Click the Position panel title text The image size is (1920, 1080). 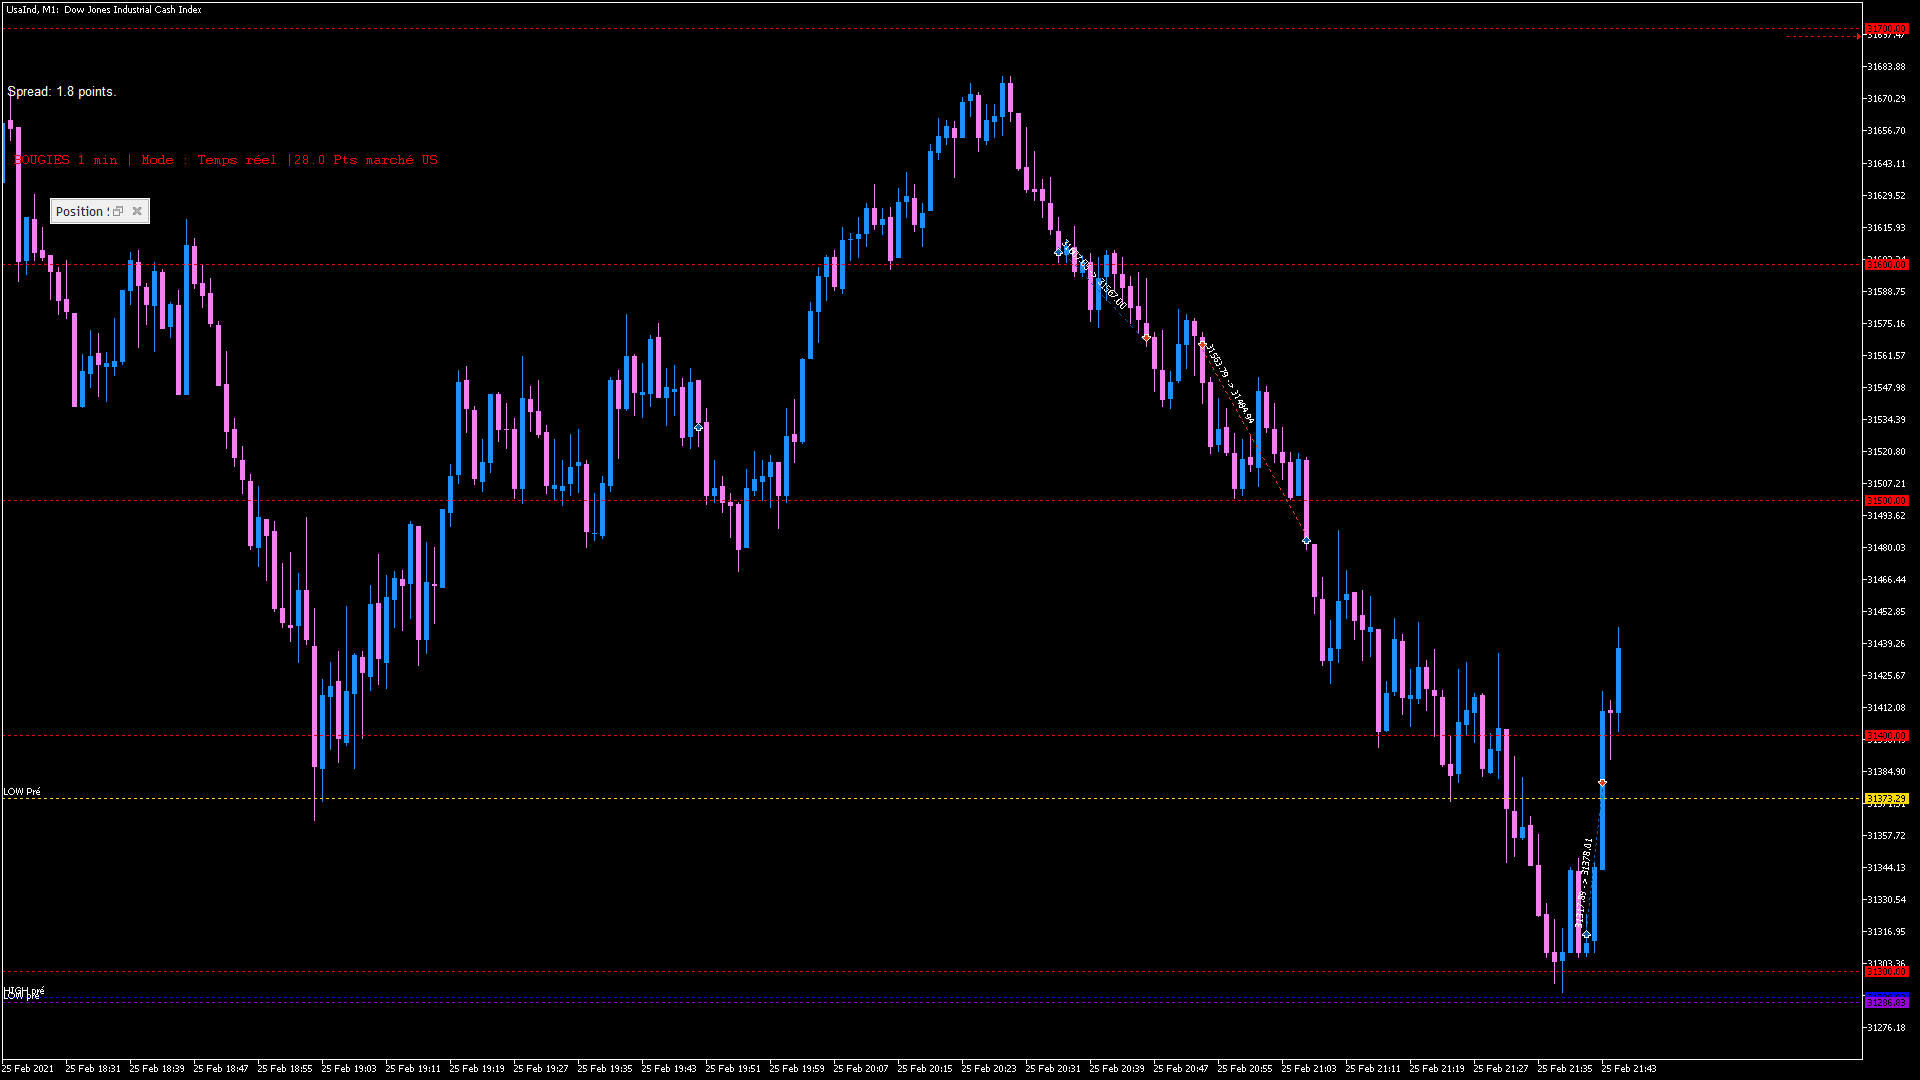[81, 211]
